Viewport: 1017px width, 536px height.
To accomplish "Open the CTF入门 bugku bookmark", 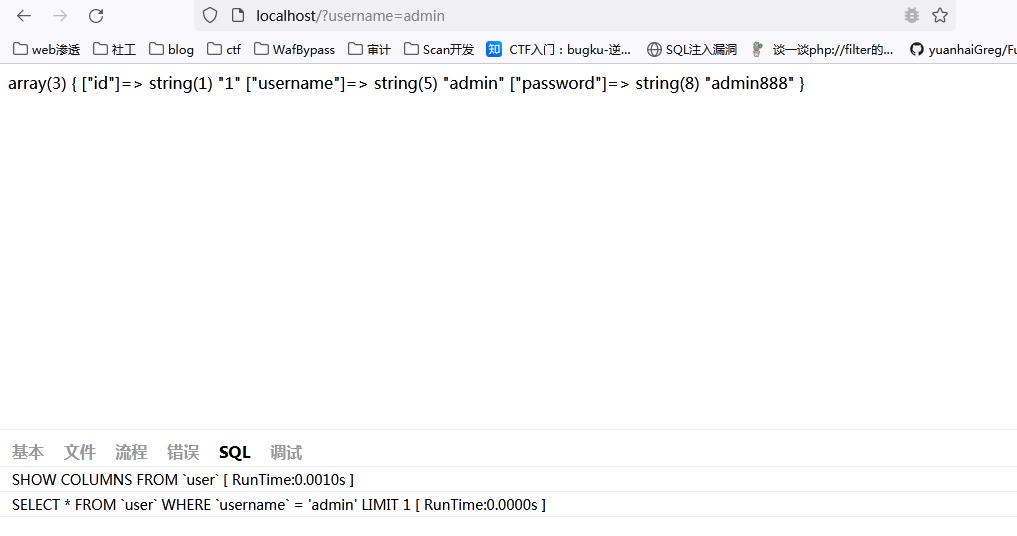I will [558, 49].
